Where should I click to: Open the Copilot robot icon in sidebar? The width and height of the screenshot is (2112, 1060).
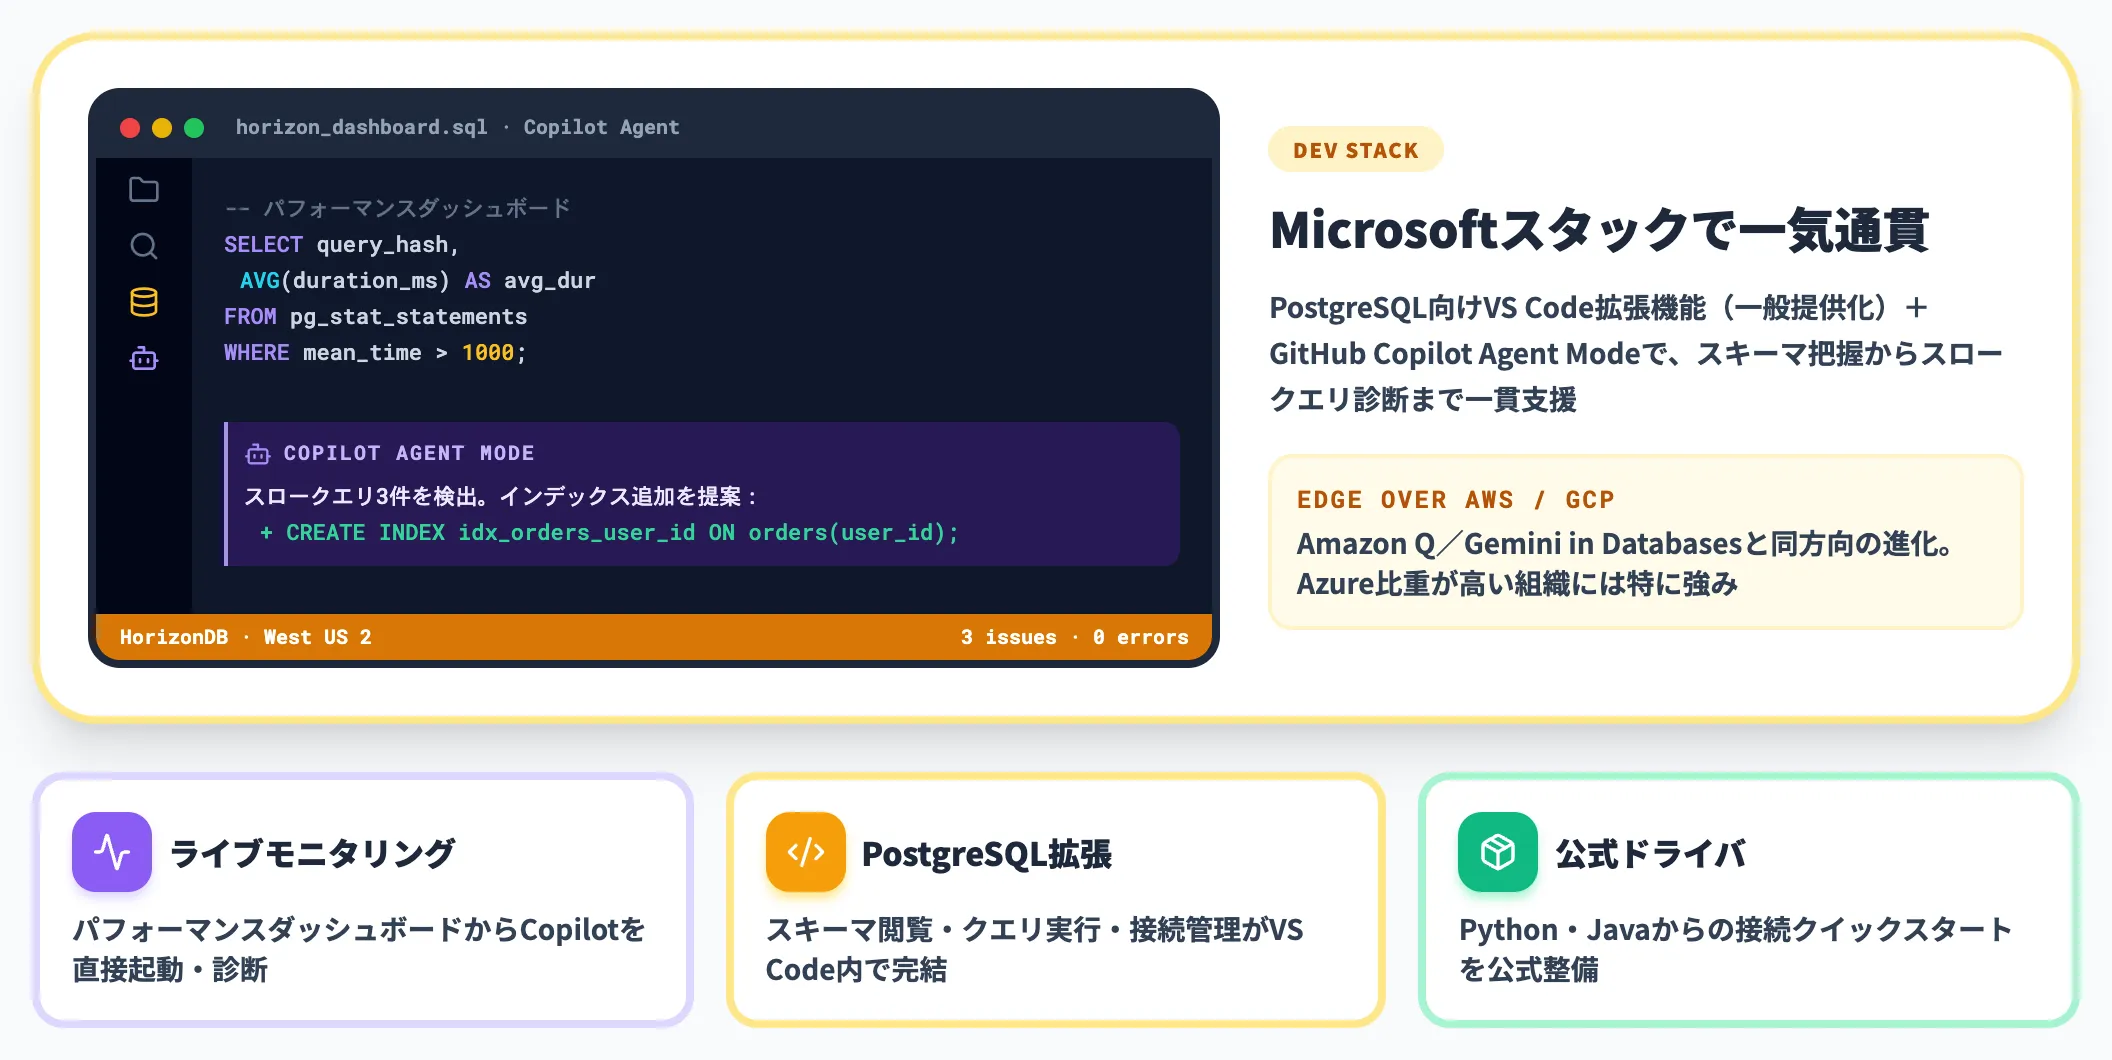click(x=144, y=358)
